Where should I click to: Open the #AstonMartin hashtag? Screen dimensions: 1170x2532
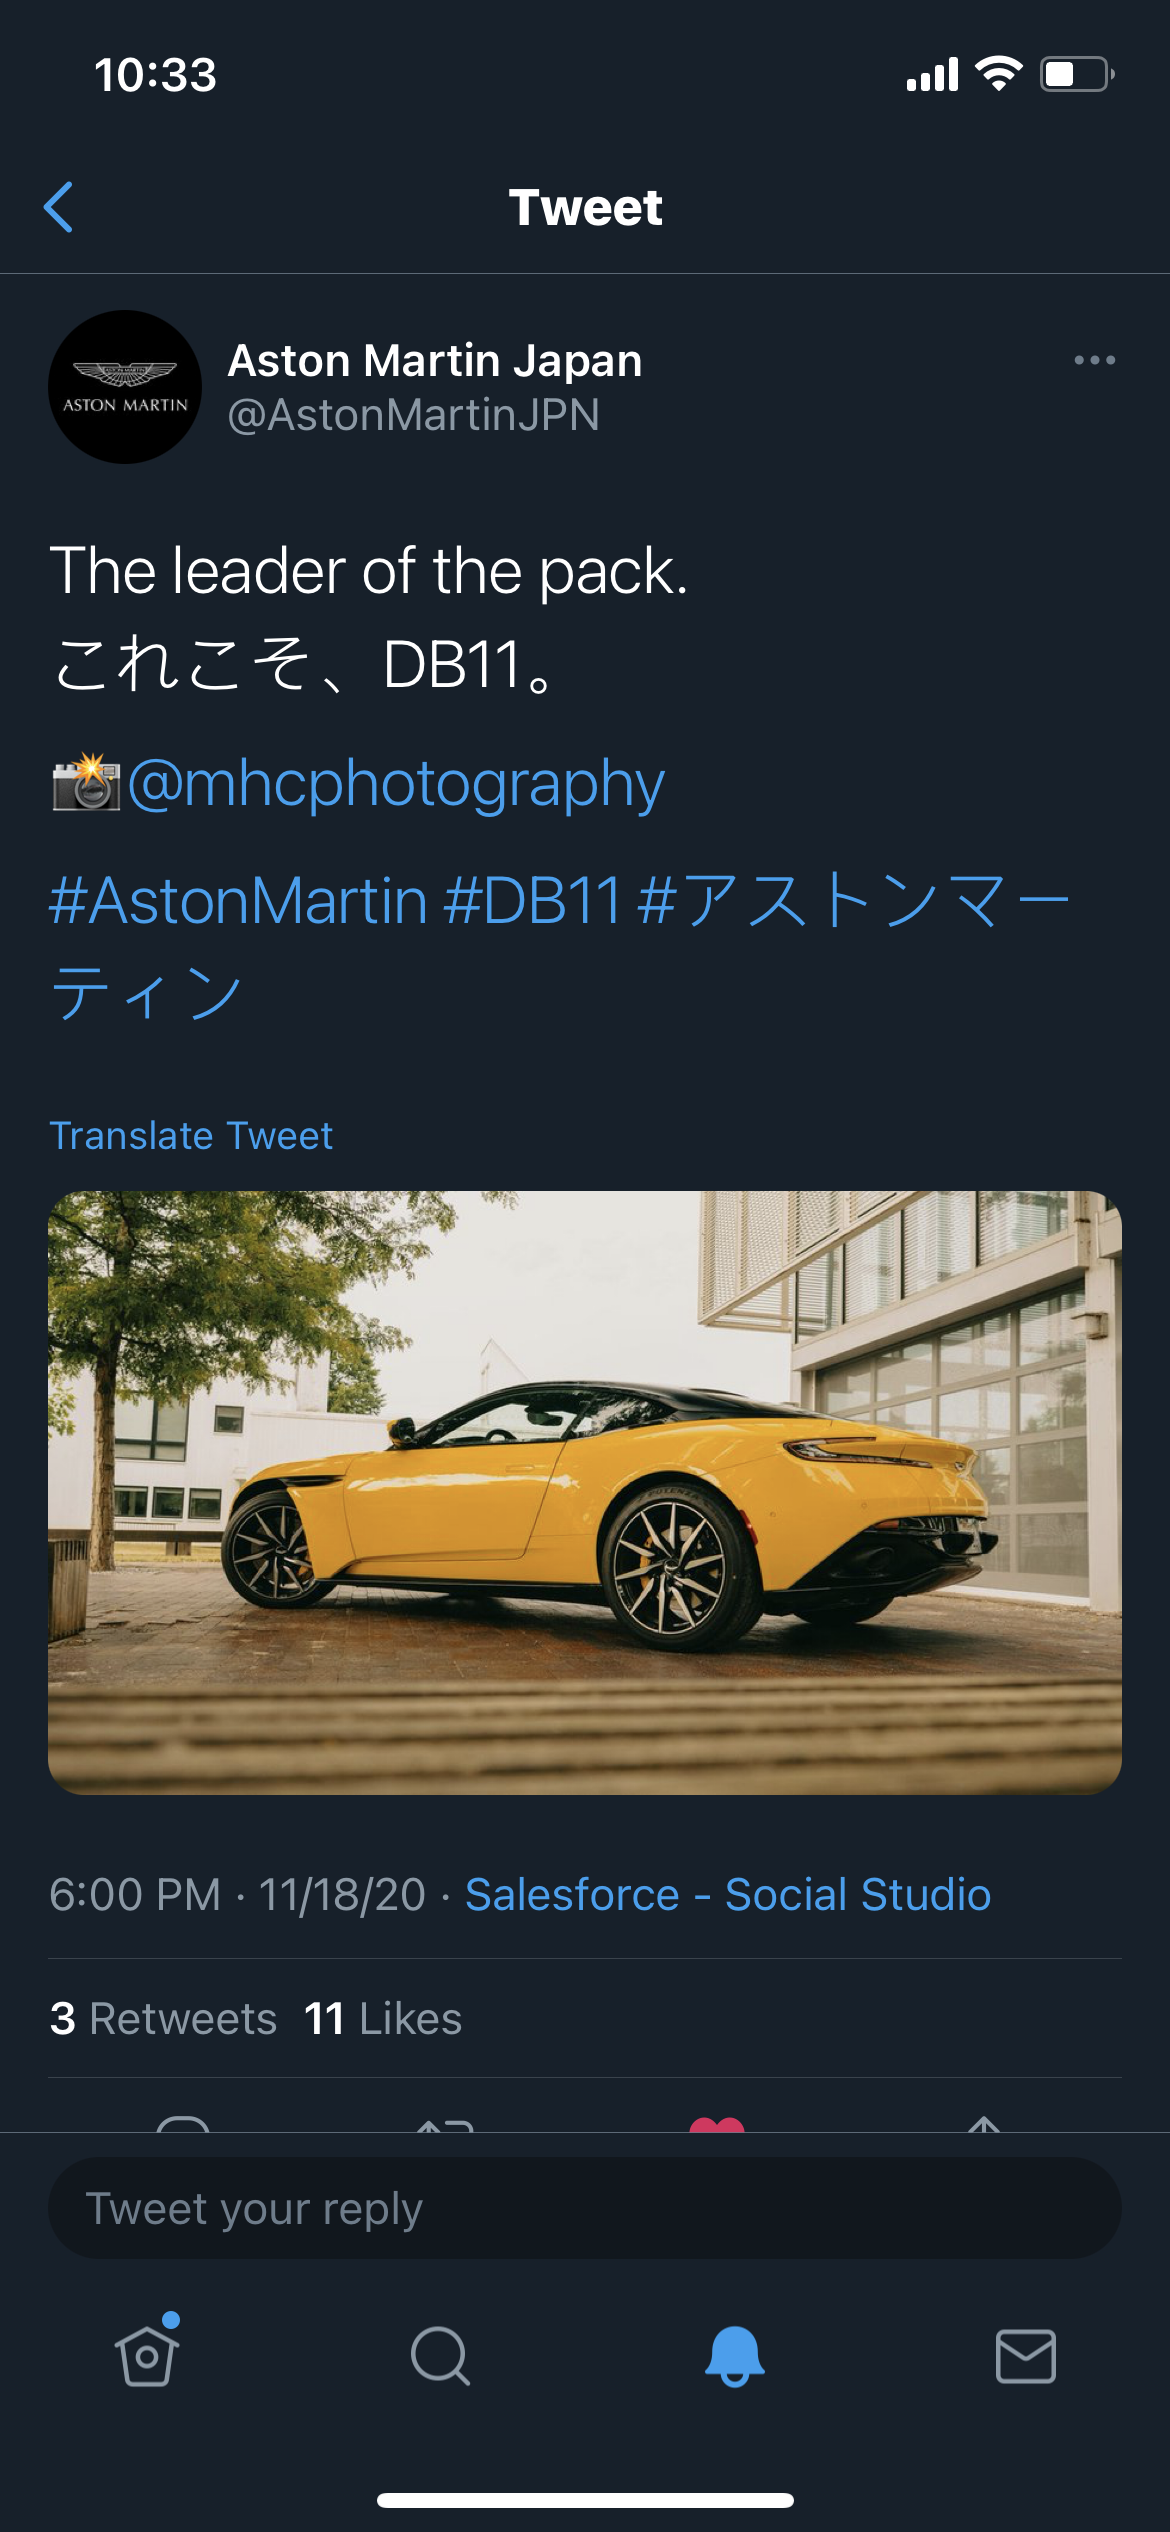pyautogui.click(x=239, y=901)
